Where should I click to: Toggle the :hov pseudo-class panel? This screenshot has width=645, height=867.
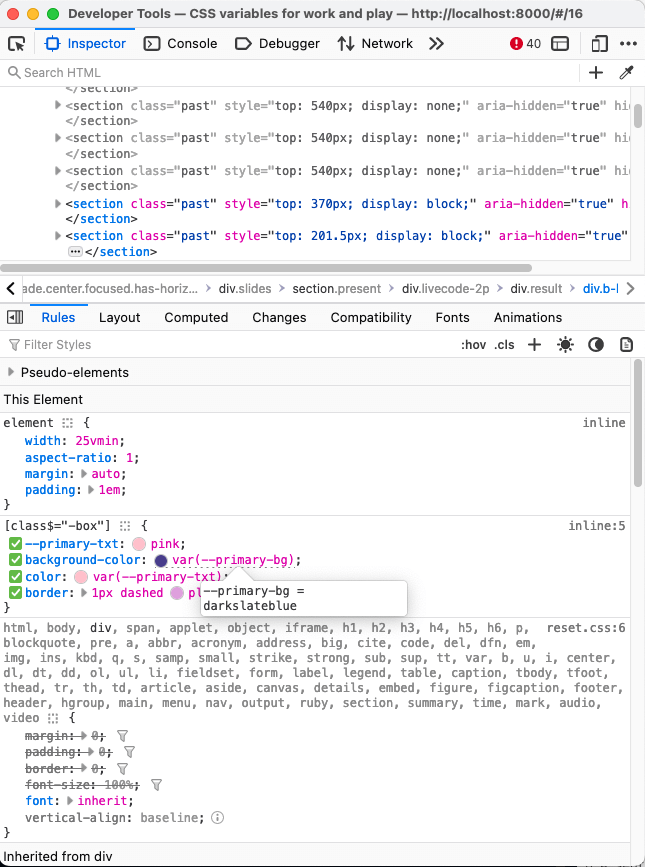pos(473,345)
